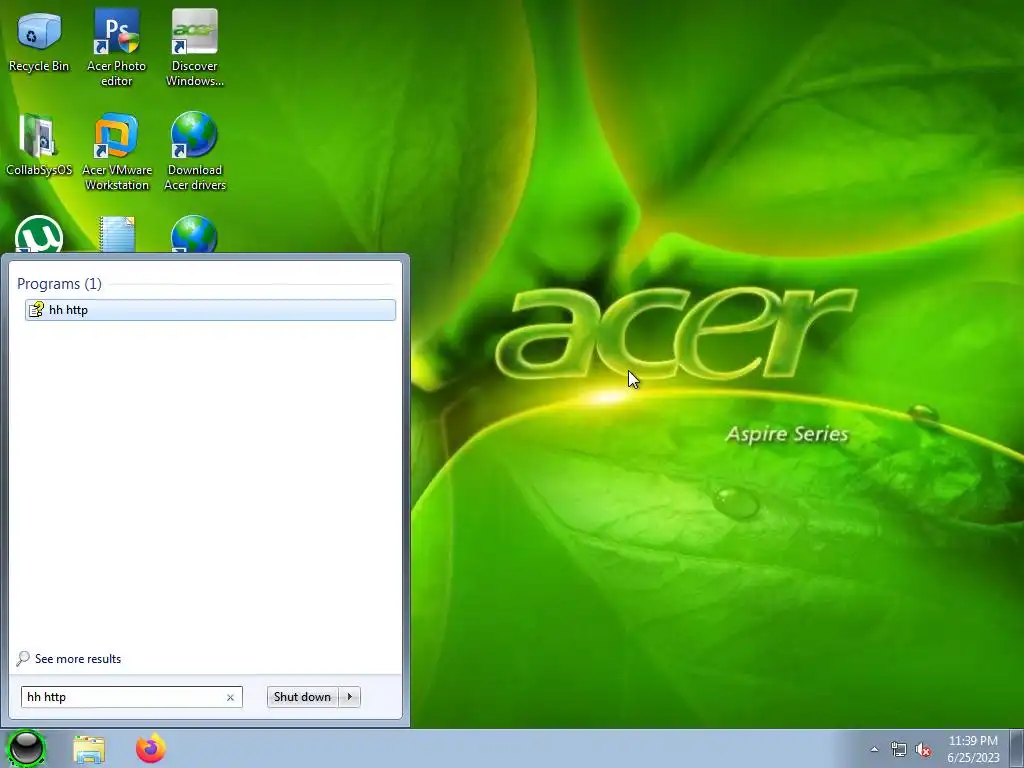
Task: Click the muted volume tray icon
Action: point(923,750)
